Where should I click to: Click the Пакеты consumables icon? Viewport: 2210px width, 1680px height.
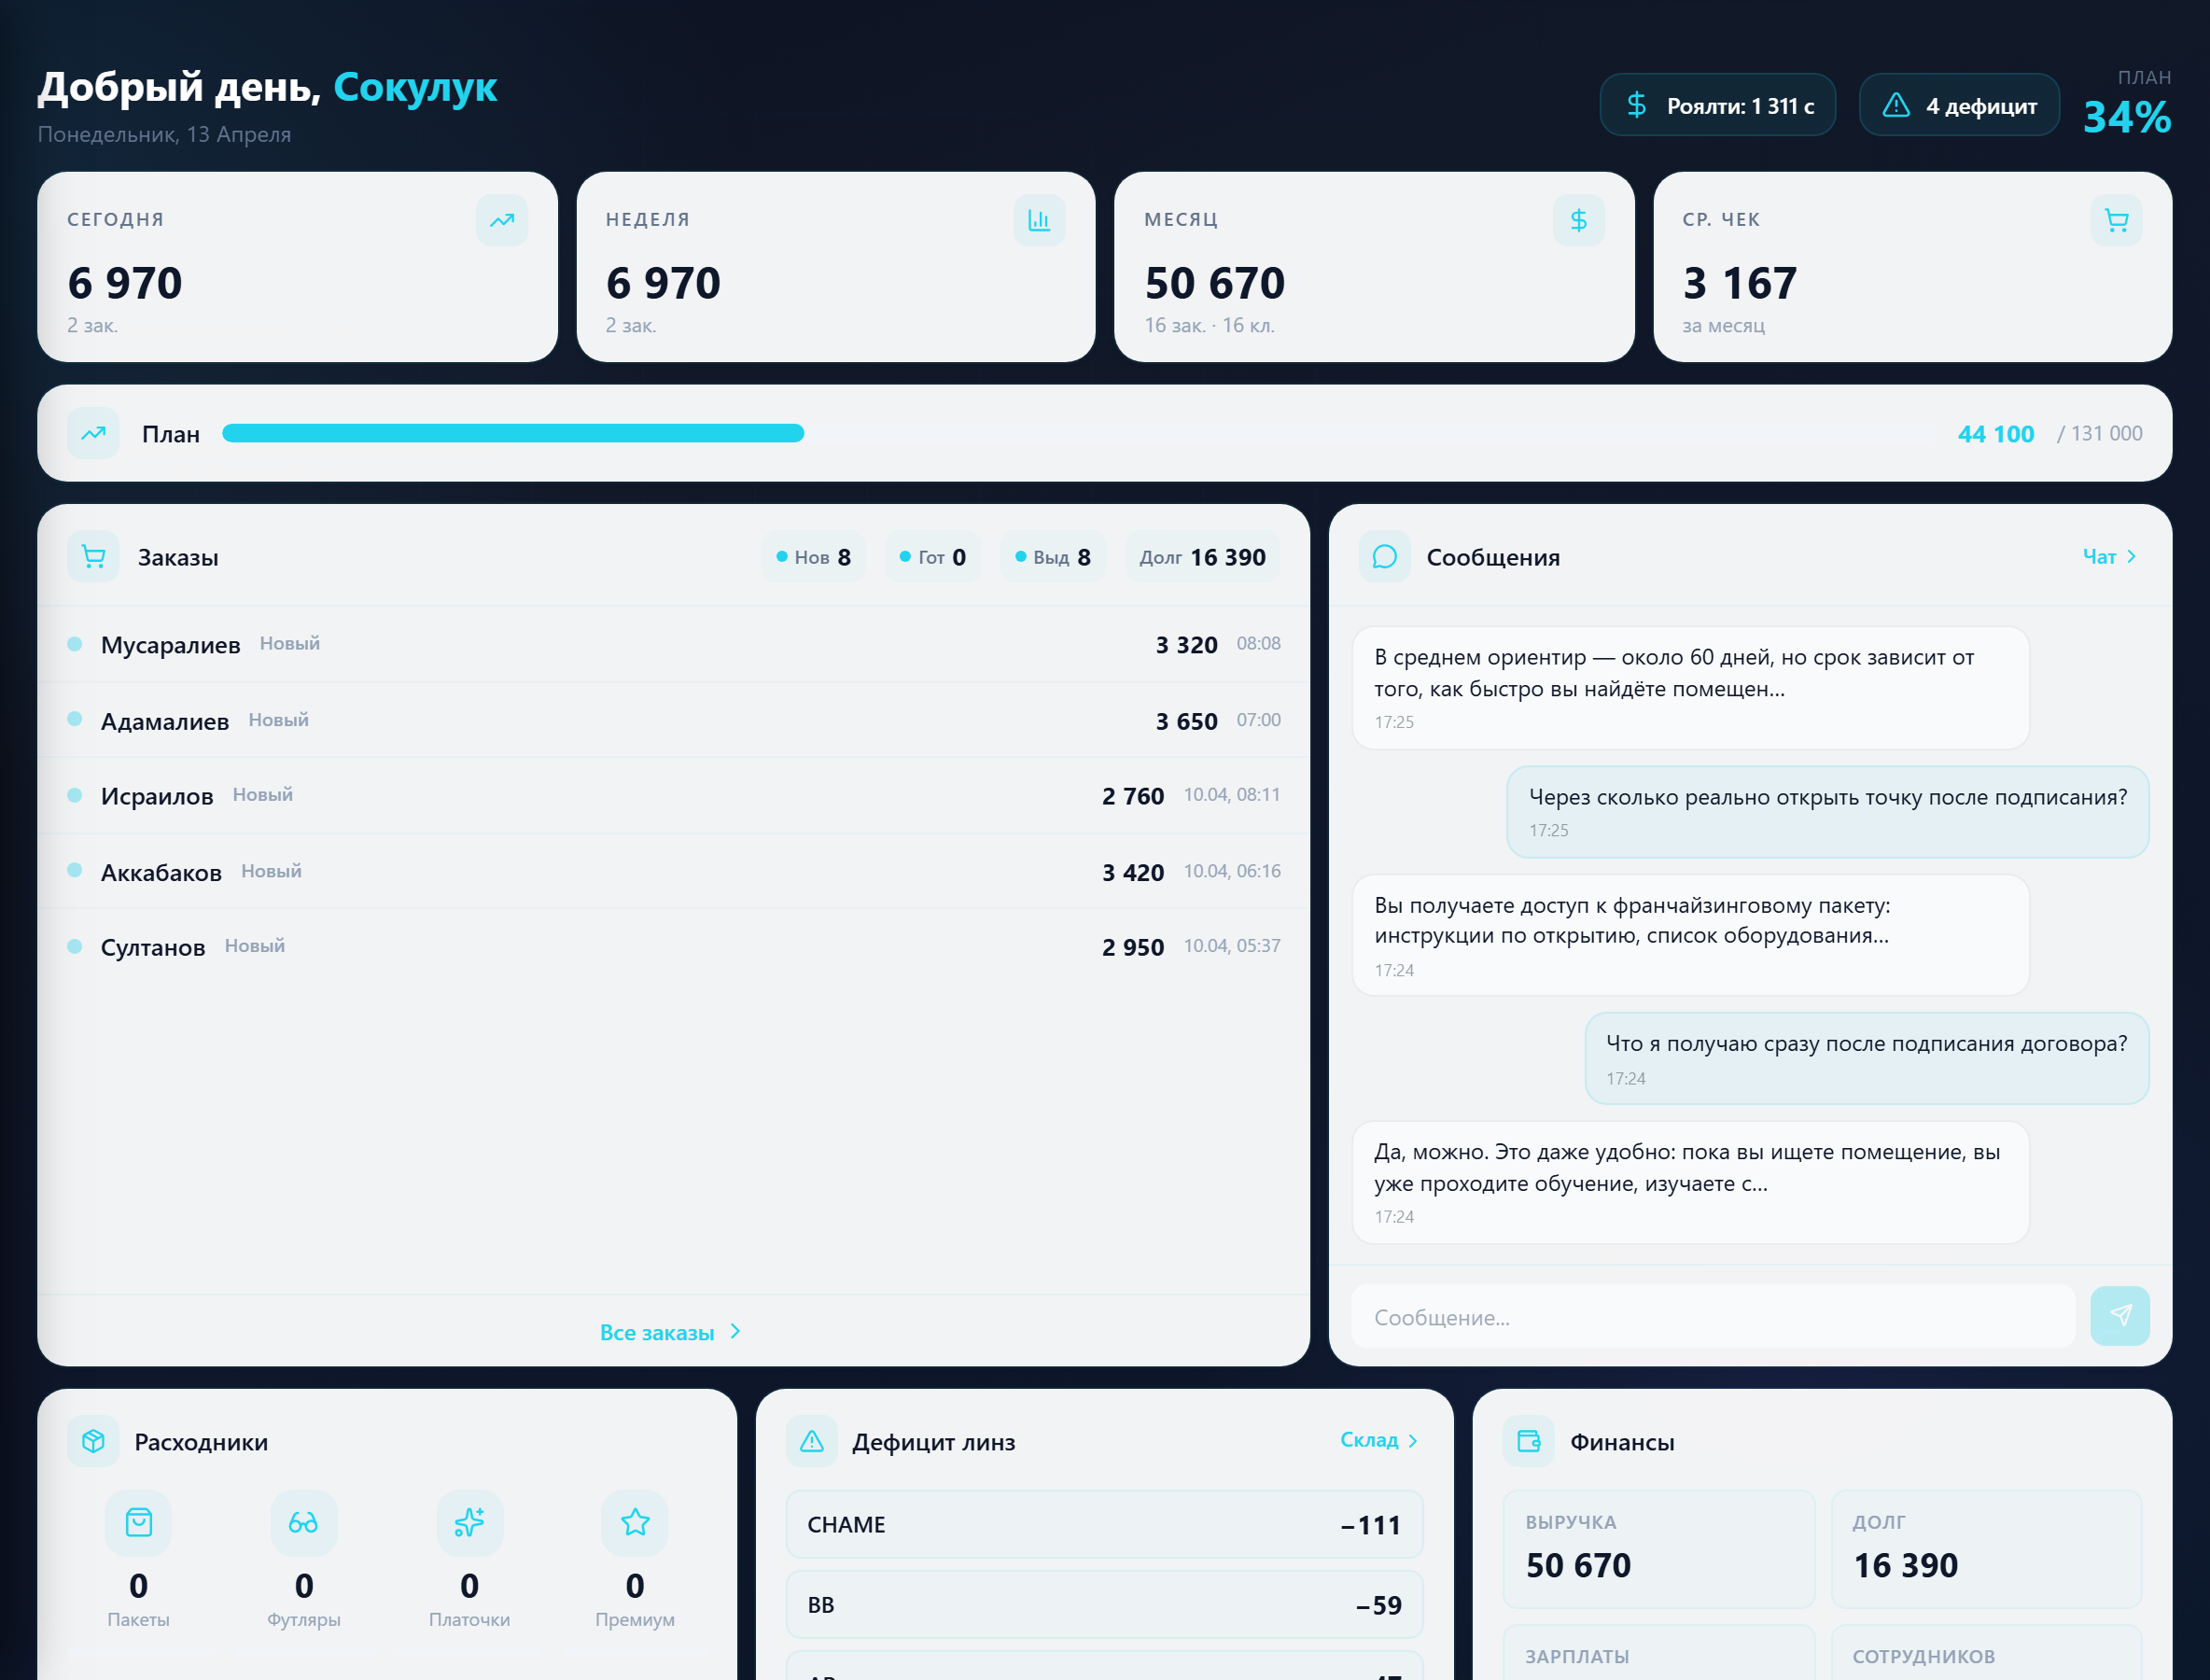click(139, 1523)
